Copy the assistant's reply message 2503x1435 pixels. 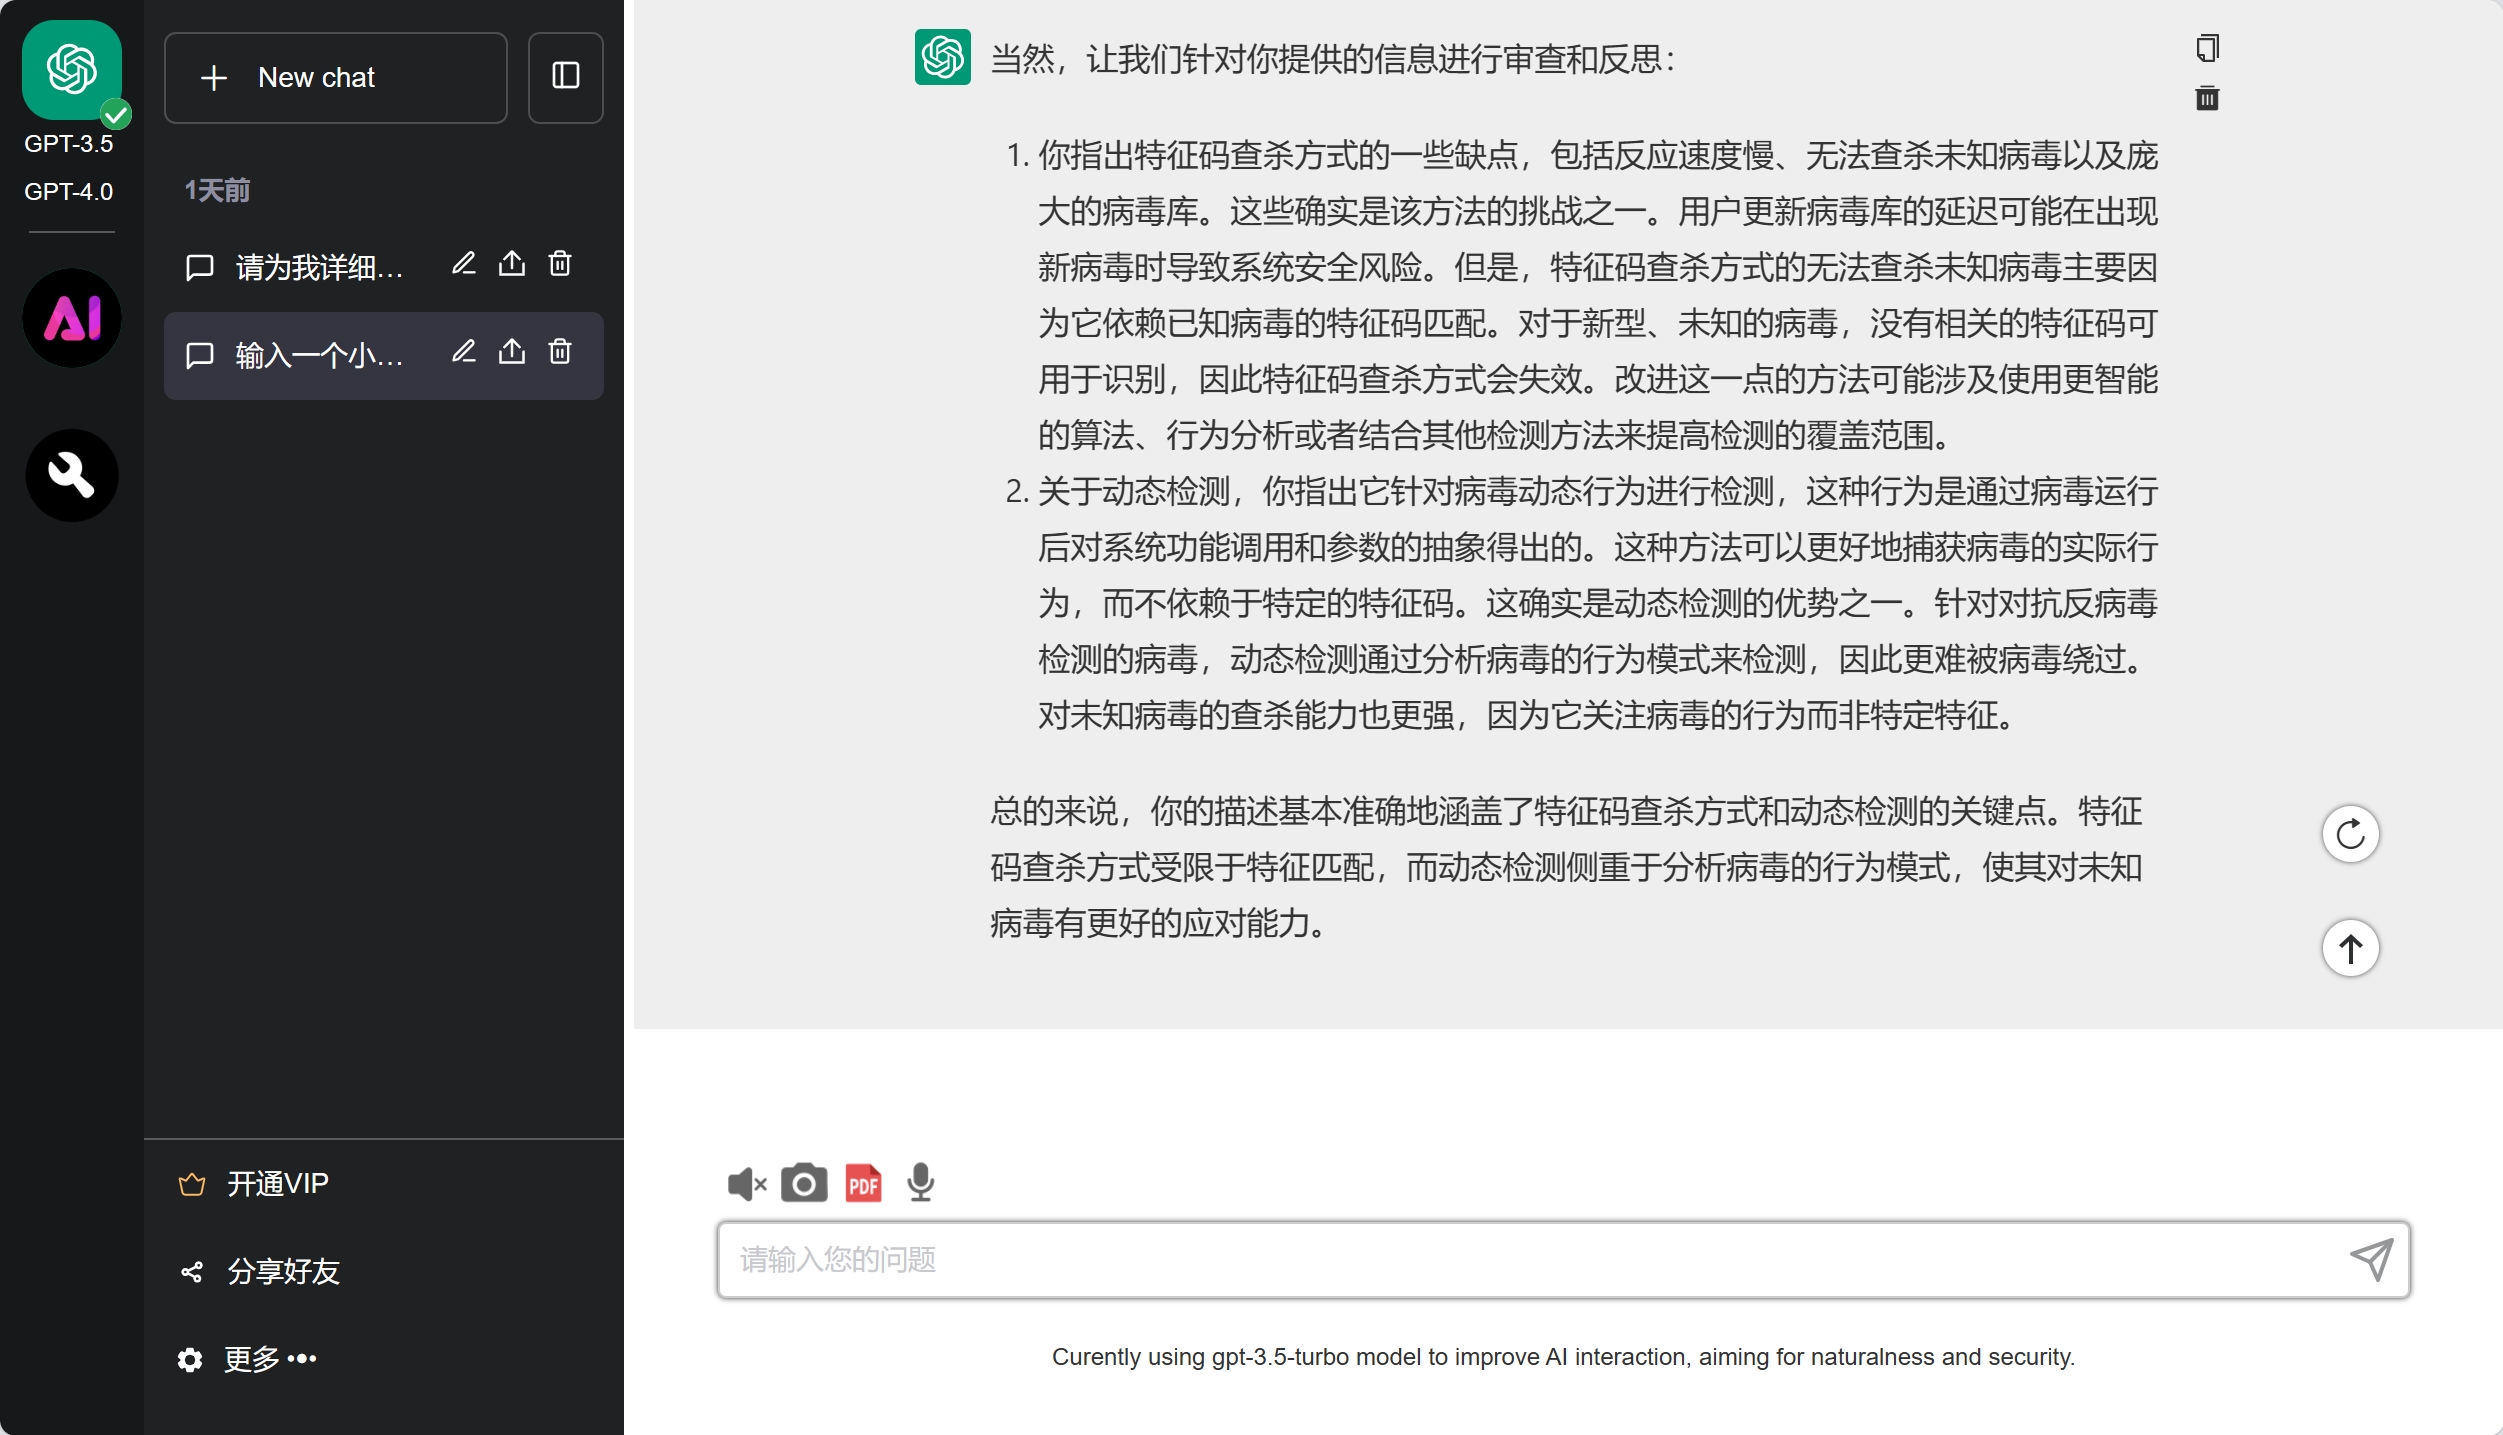point(2207,48)
